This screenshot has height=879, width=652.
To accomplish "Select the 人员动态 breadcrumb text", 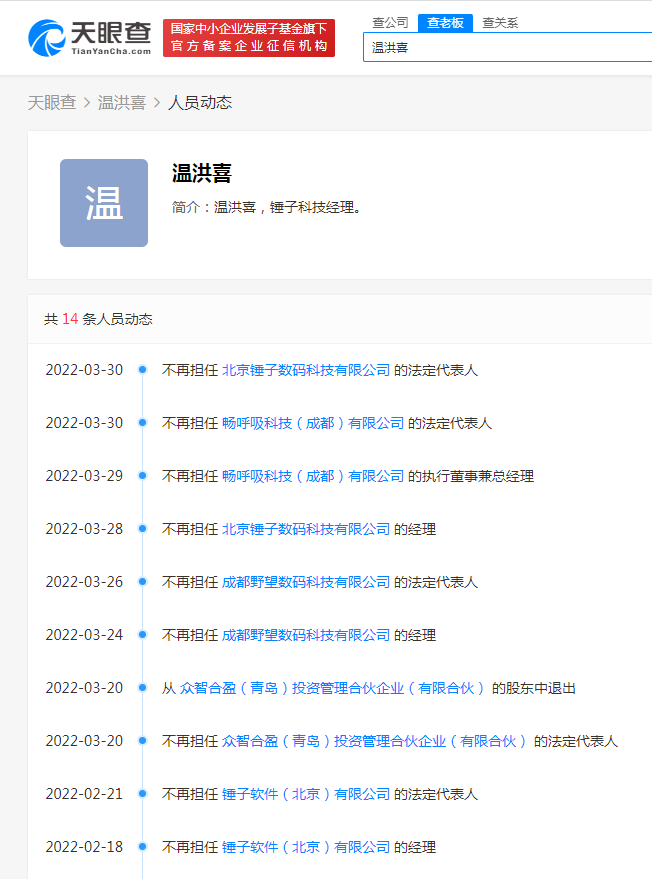I will tap(200, 103).
